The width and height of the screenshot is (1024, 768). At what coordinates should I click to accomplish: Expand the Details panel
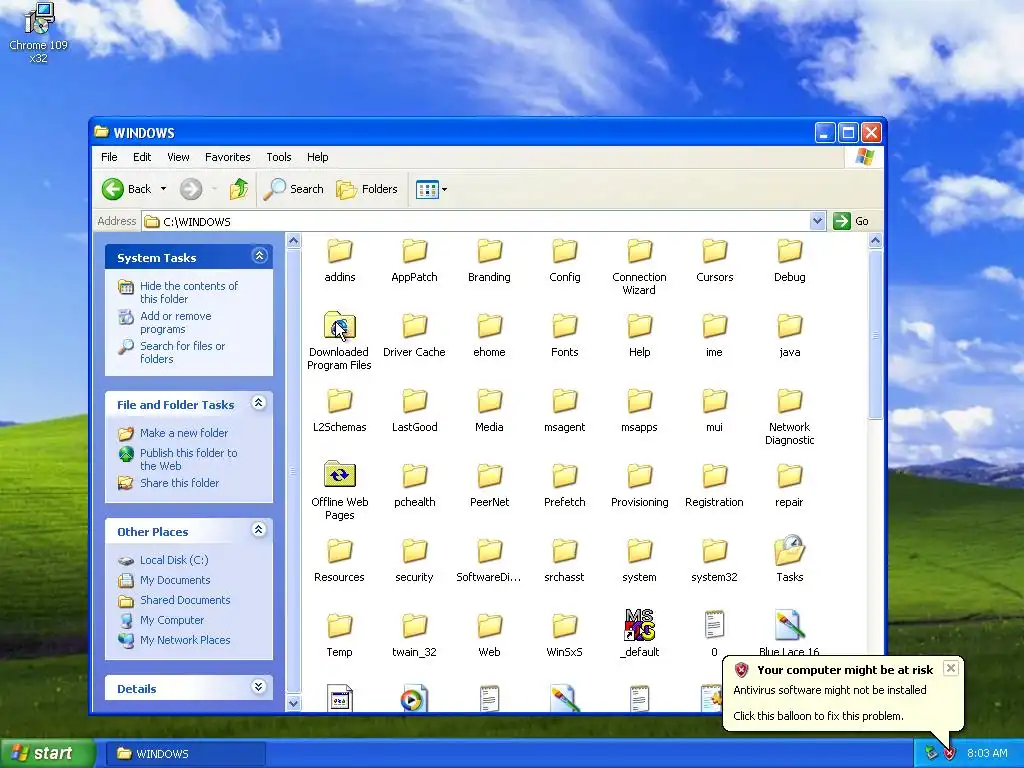tap(259, 686)
